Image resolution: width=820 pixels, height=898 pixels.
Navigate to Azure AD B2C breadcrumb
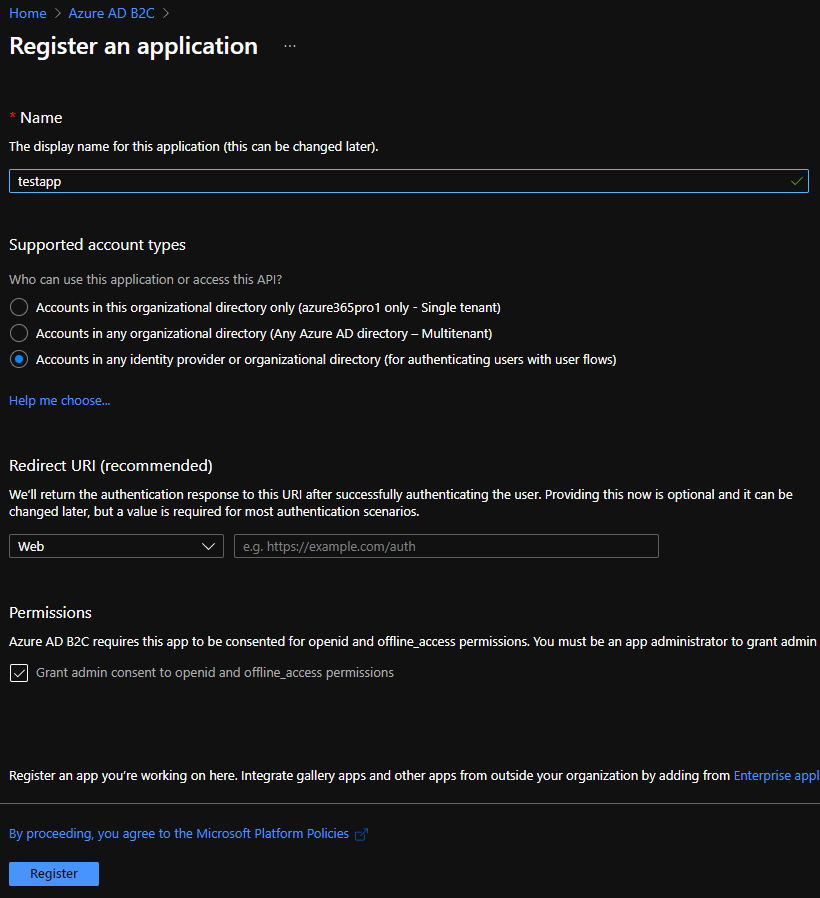[x=112, y=13]
